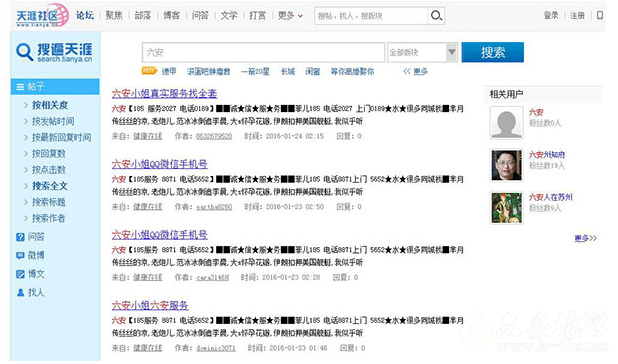
Task: Sort results by 按最新回复时间
Action: [x=61, y=137]
